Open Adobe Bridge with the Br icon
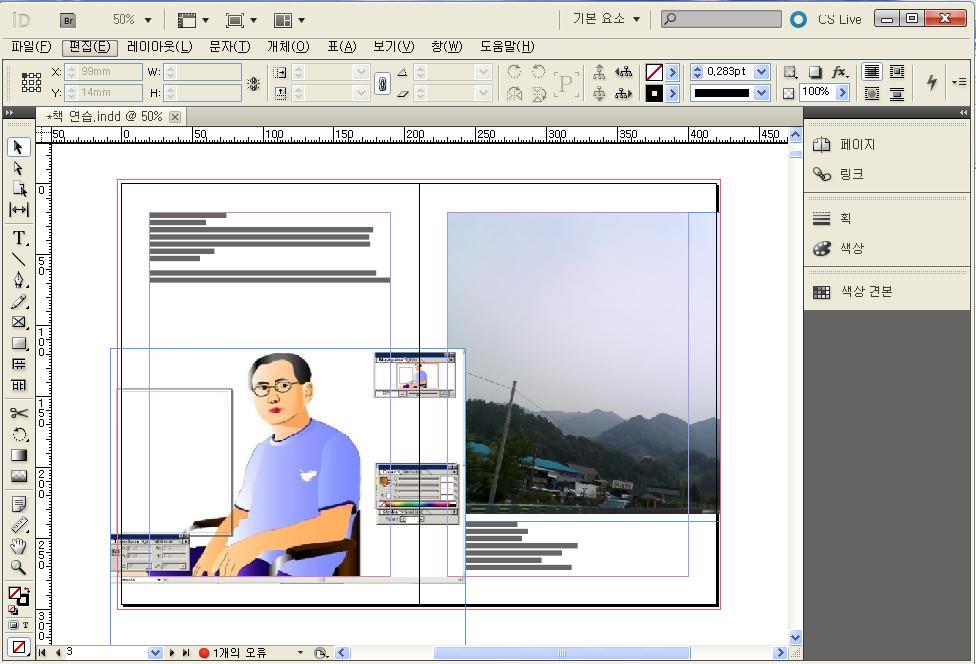 [68, 19]
